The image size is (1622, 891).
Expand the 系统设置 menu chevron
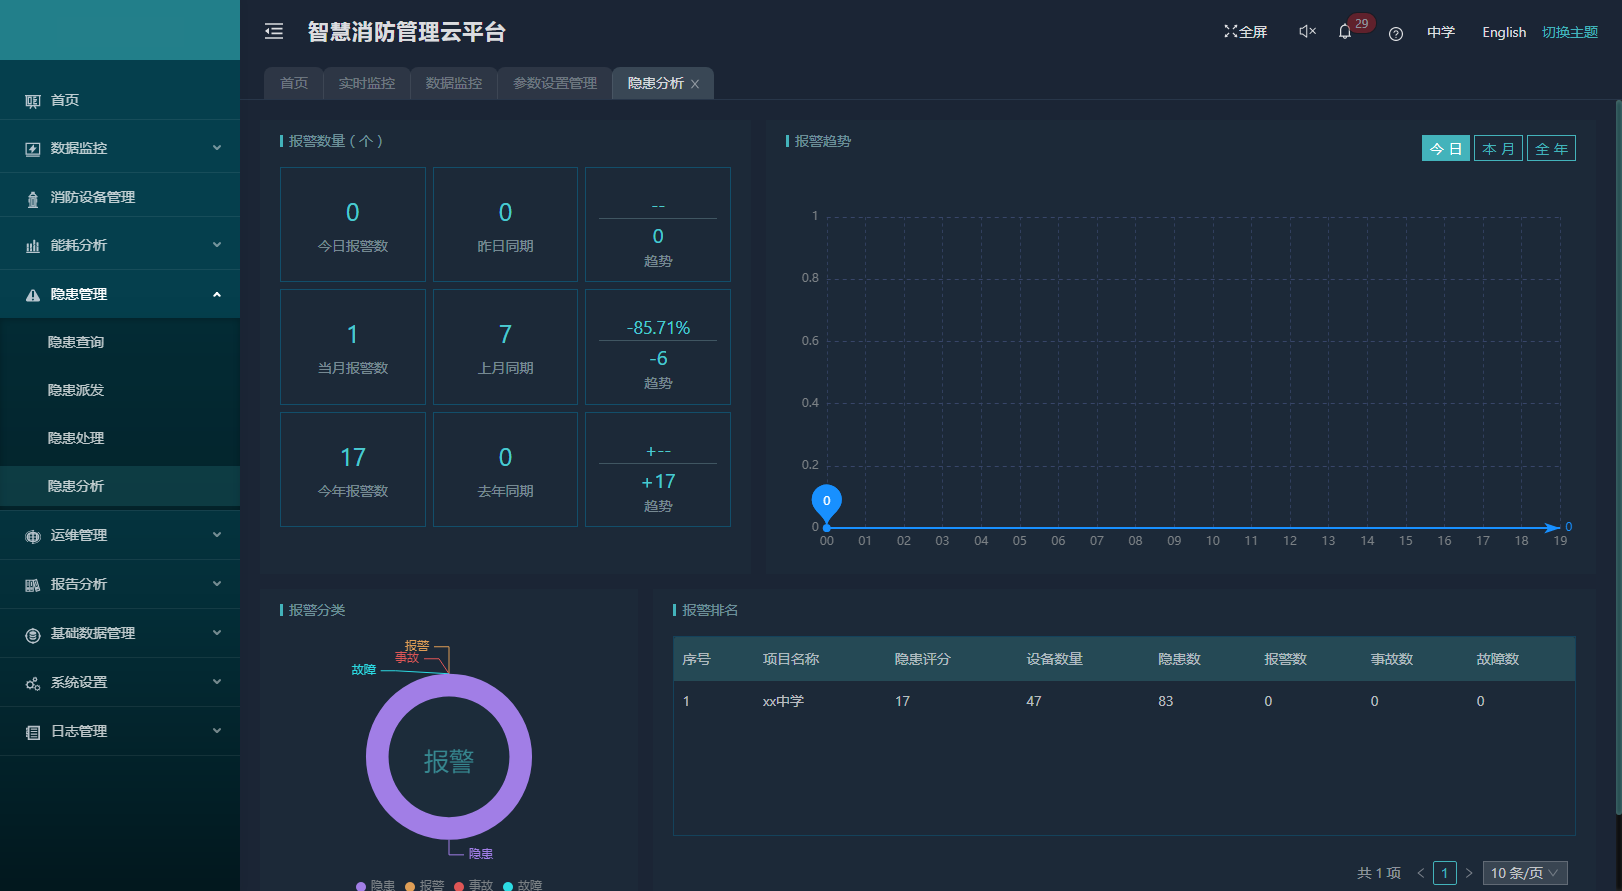(x=217, y=682)
